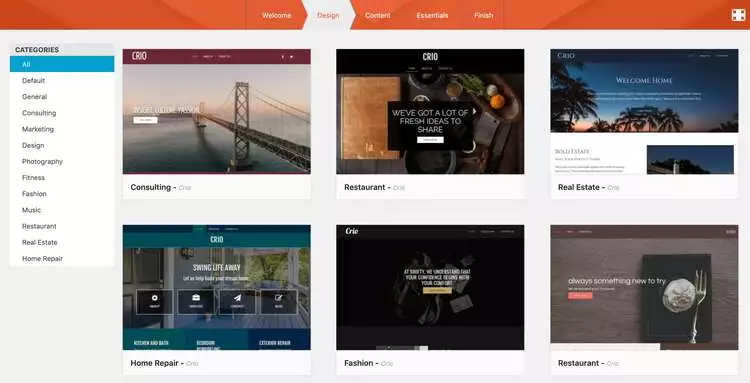Click the 'Home Repair - Crio' title
The width and height of the screenshot is (750, 383).
pyautogui.click(x=164, y=363)
